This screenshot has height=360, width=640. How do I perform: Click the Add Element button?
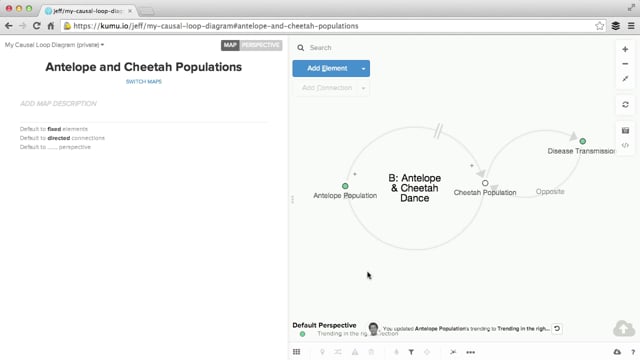pos(325,69)
